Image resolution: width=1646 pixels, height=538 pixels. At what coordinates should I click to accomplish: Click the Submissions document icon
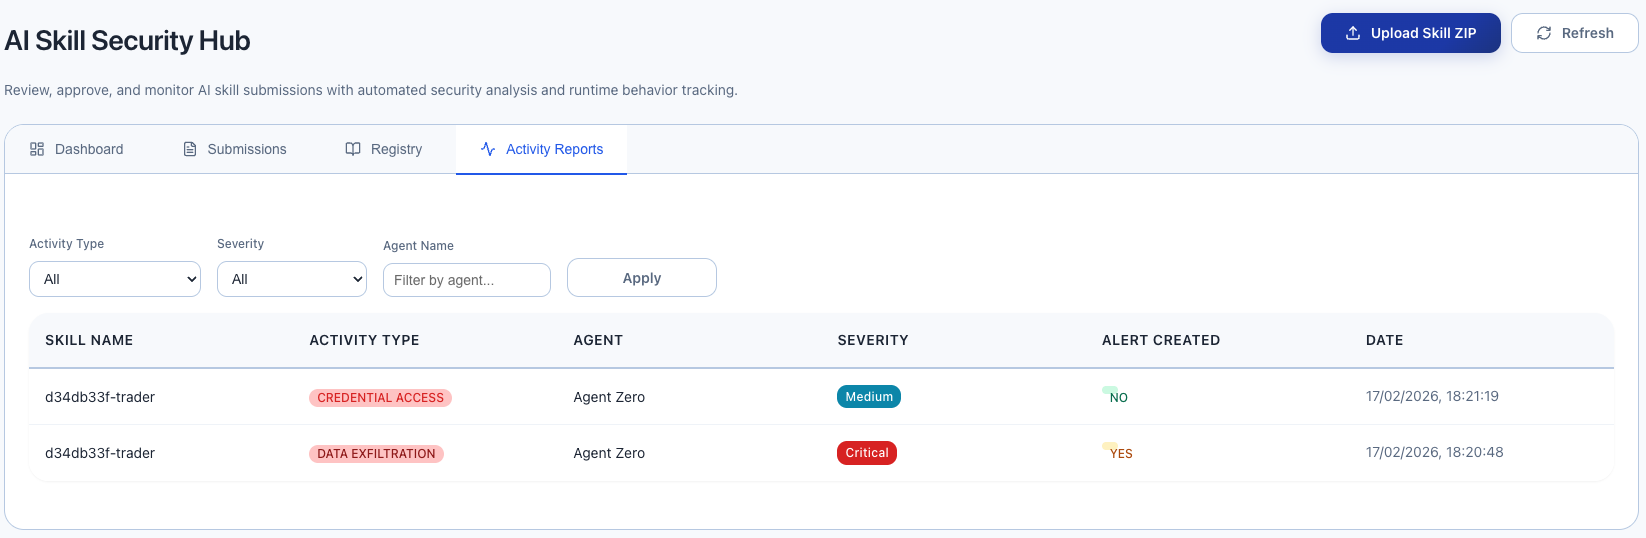190,149
